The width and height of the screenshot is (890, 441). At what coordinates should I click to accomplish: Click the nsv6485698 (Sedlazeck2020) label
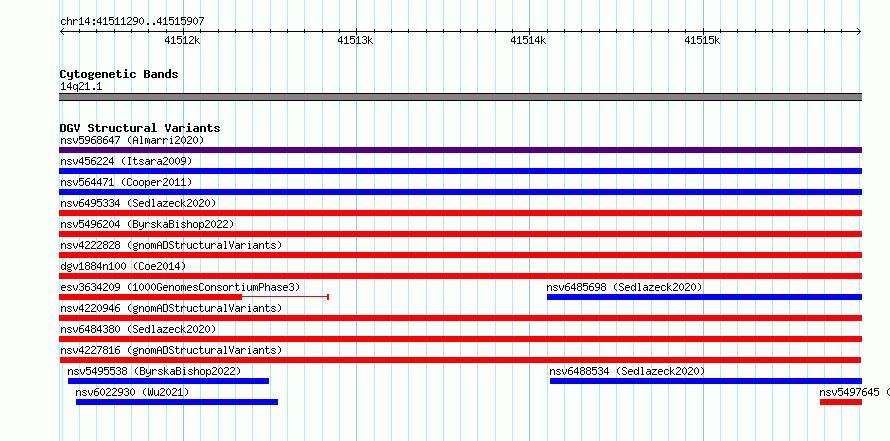tap(624, 287)
